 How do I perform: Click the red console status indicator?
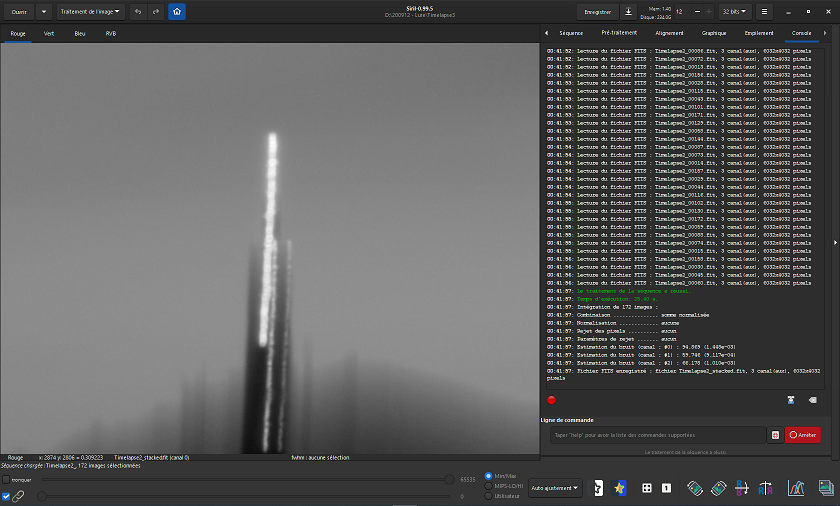551,400
